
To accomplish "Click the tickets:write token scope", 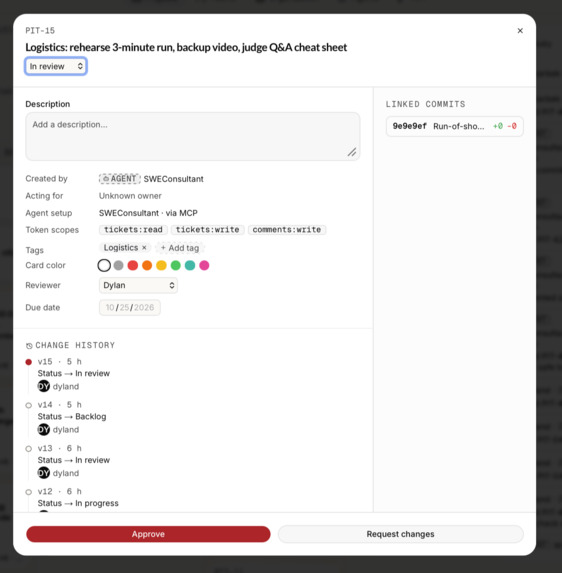I will click(x=208, y=229).
